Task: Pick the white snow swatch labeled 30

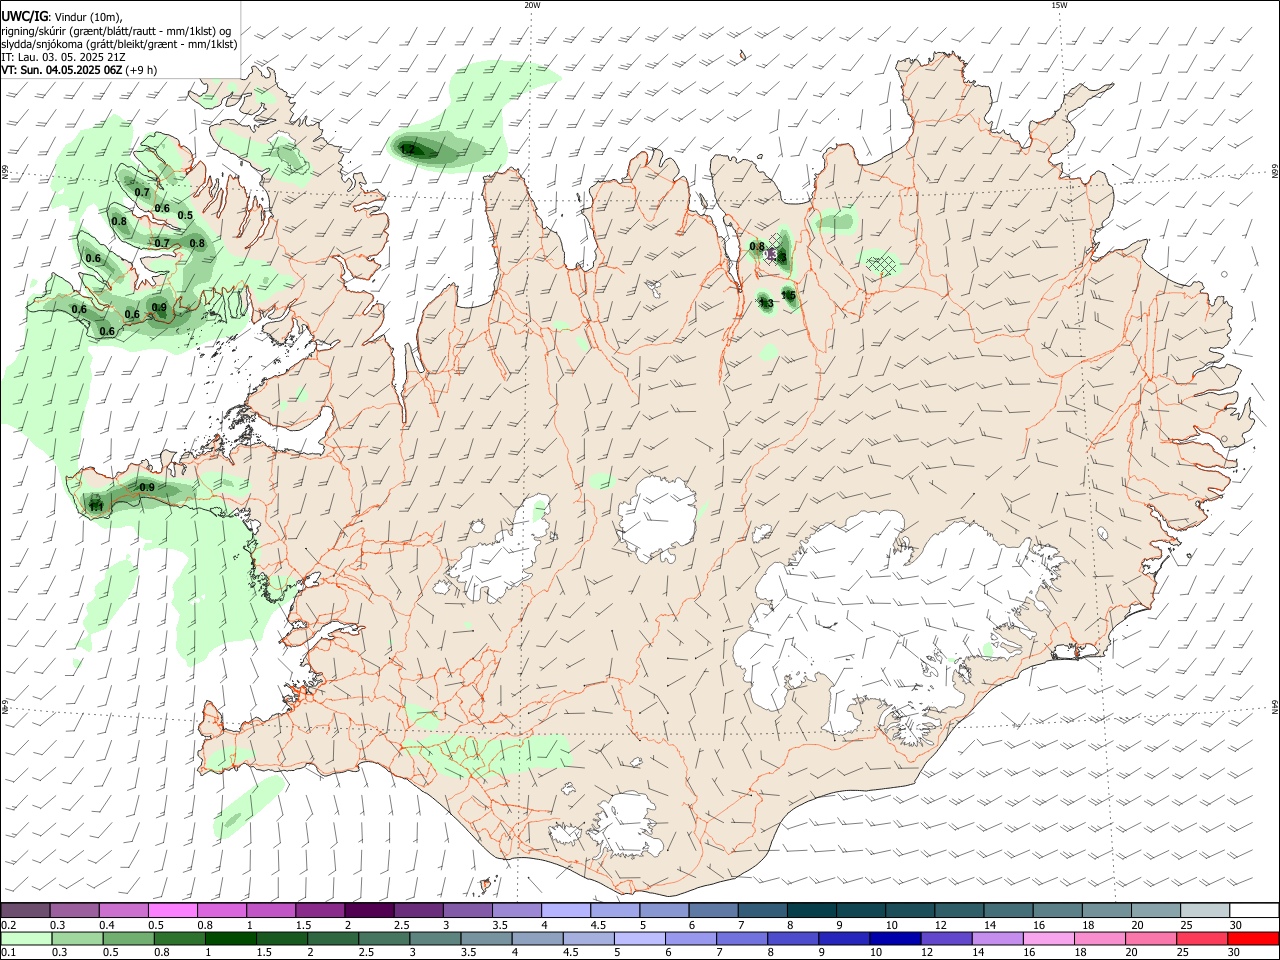Action: pos(1253,911)
